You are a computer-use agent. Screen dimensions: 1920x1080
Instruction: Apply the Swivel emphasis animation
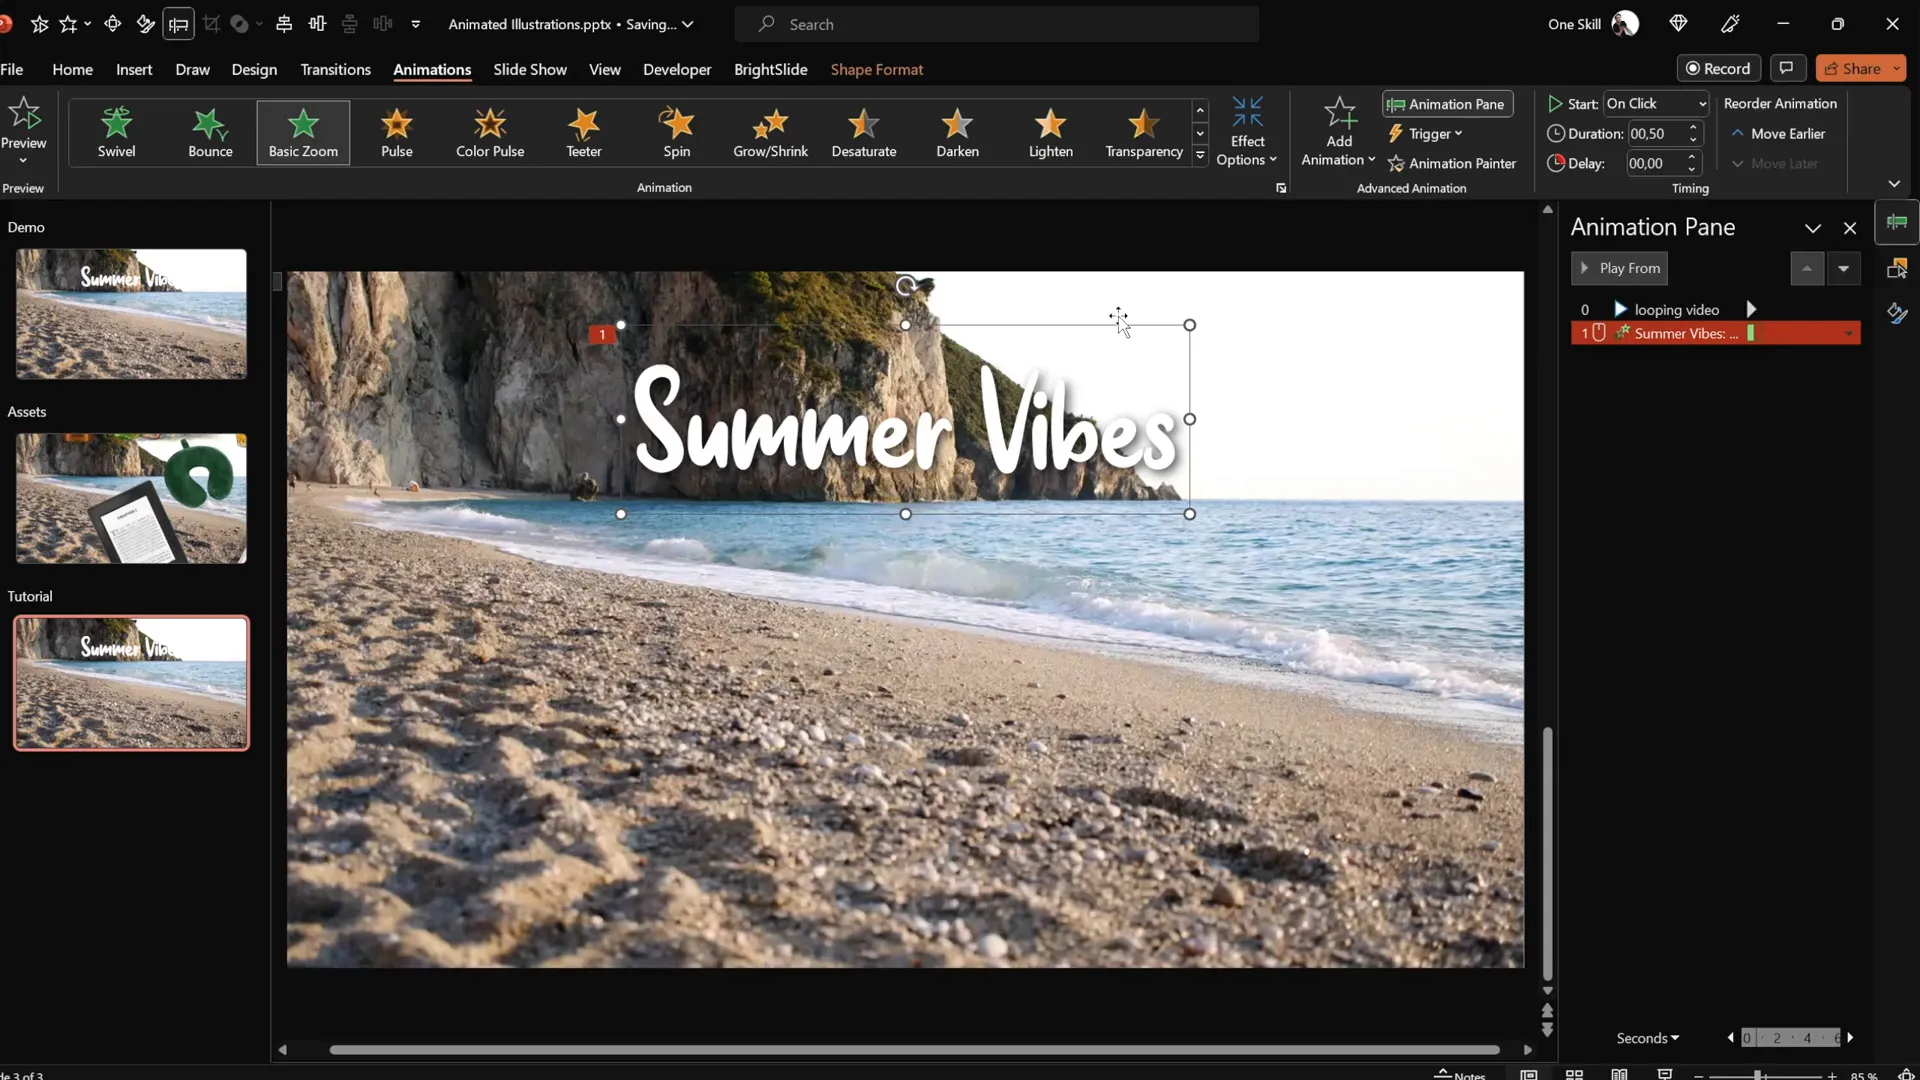[x=116, y=132]
